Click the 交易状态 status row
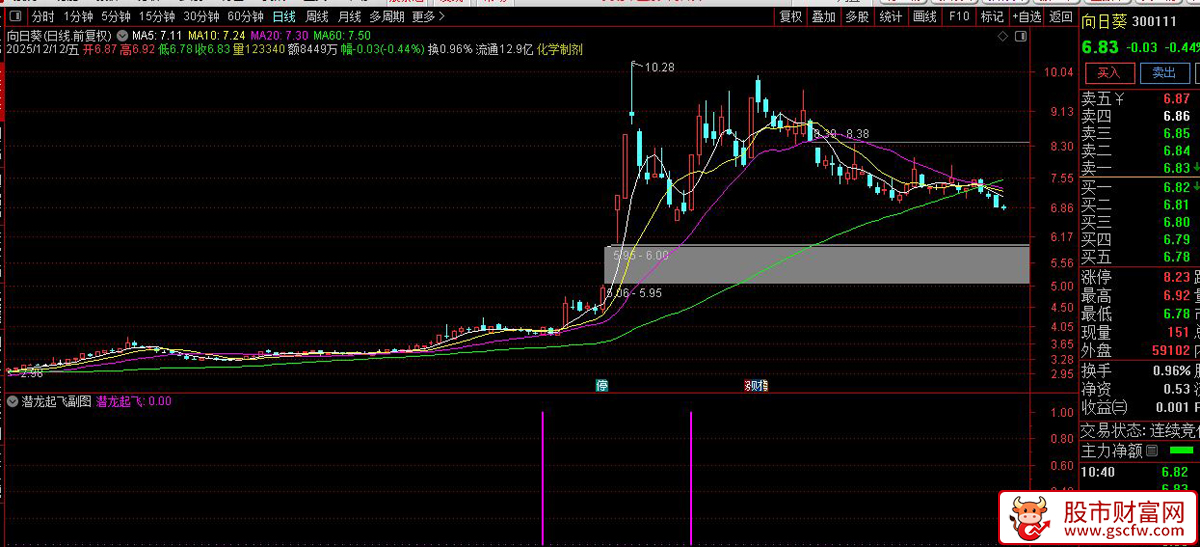This screenshot has width=1200, height=547. tap(1138, 430)
